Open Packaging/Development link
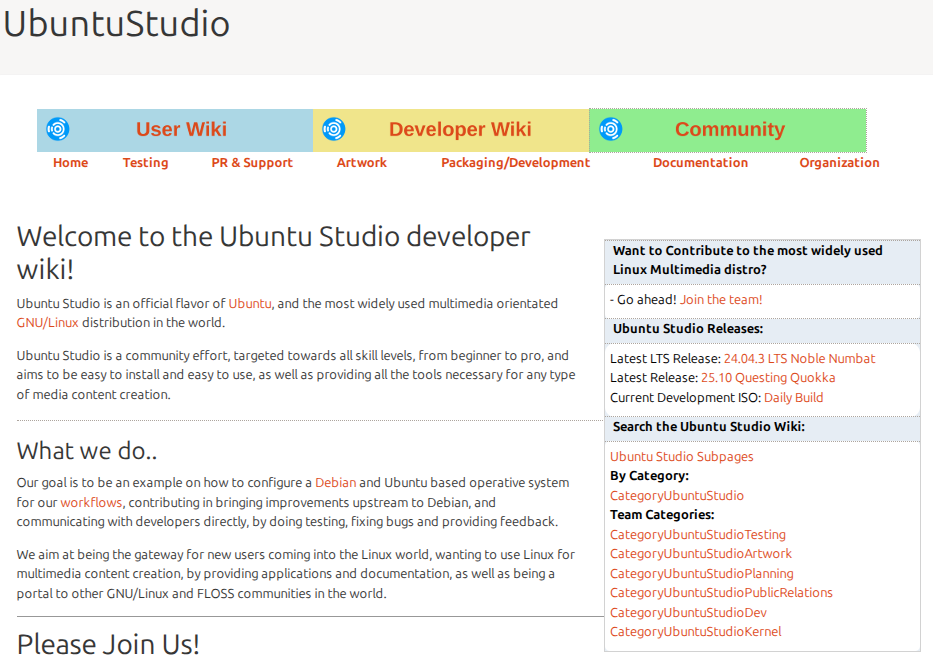Screen dimensions: 933x666 coord(515,162)
